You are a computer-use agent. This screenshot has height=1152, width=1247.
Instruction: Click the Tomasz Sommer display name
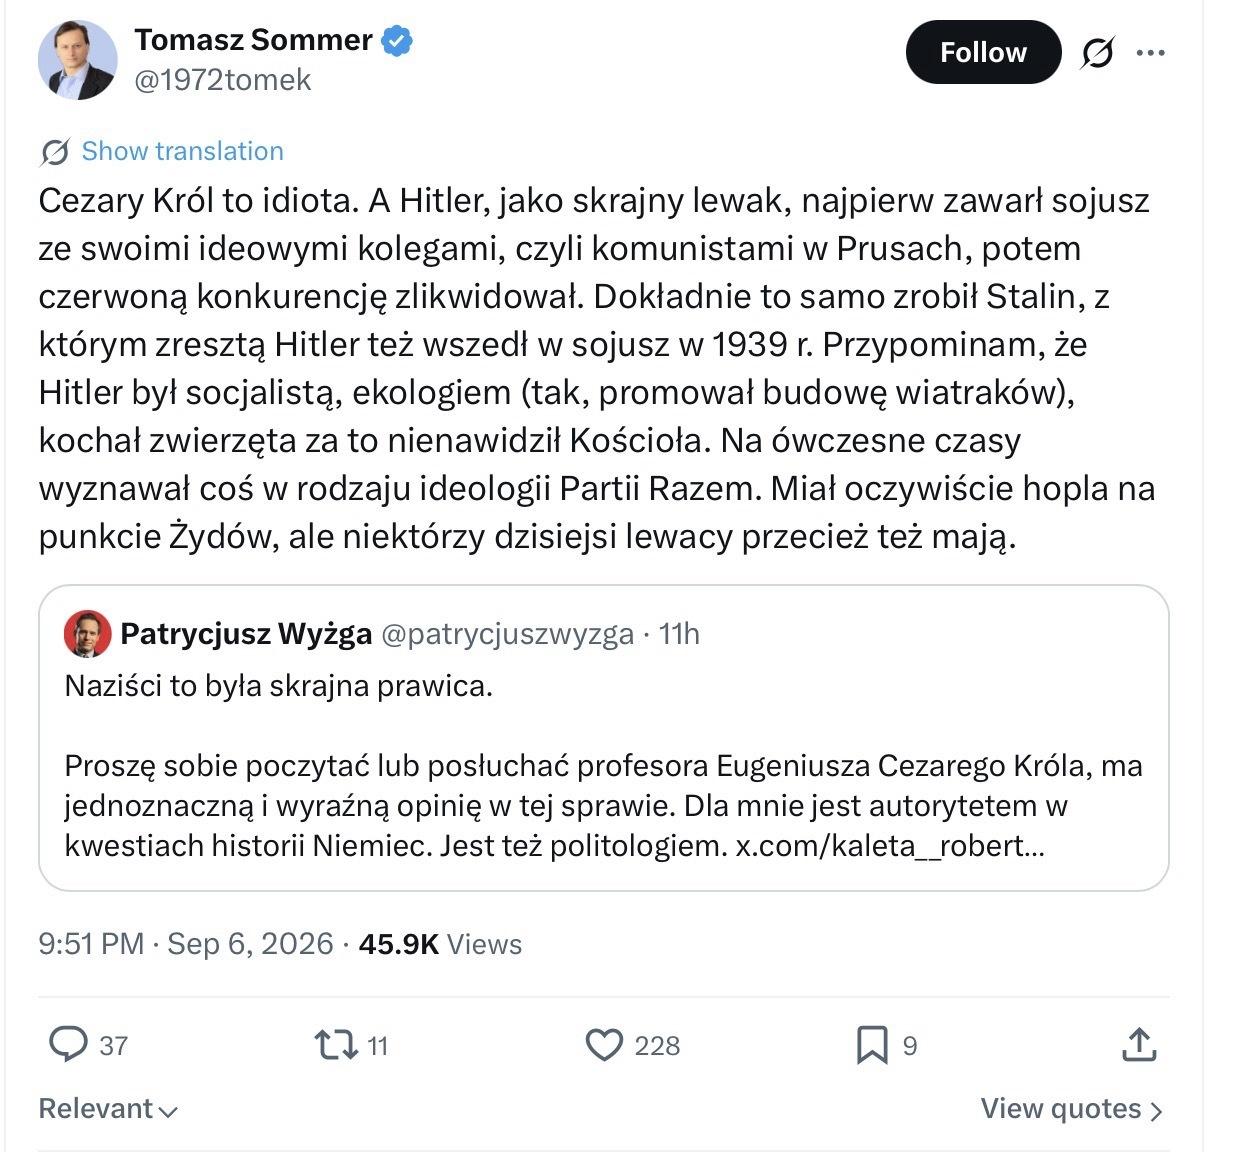coord(253,40)
